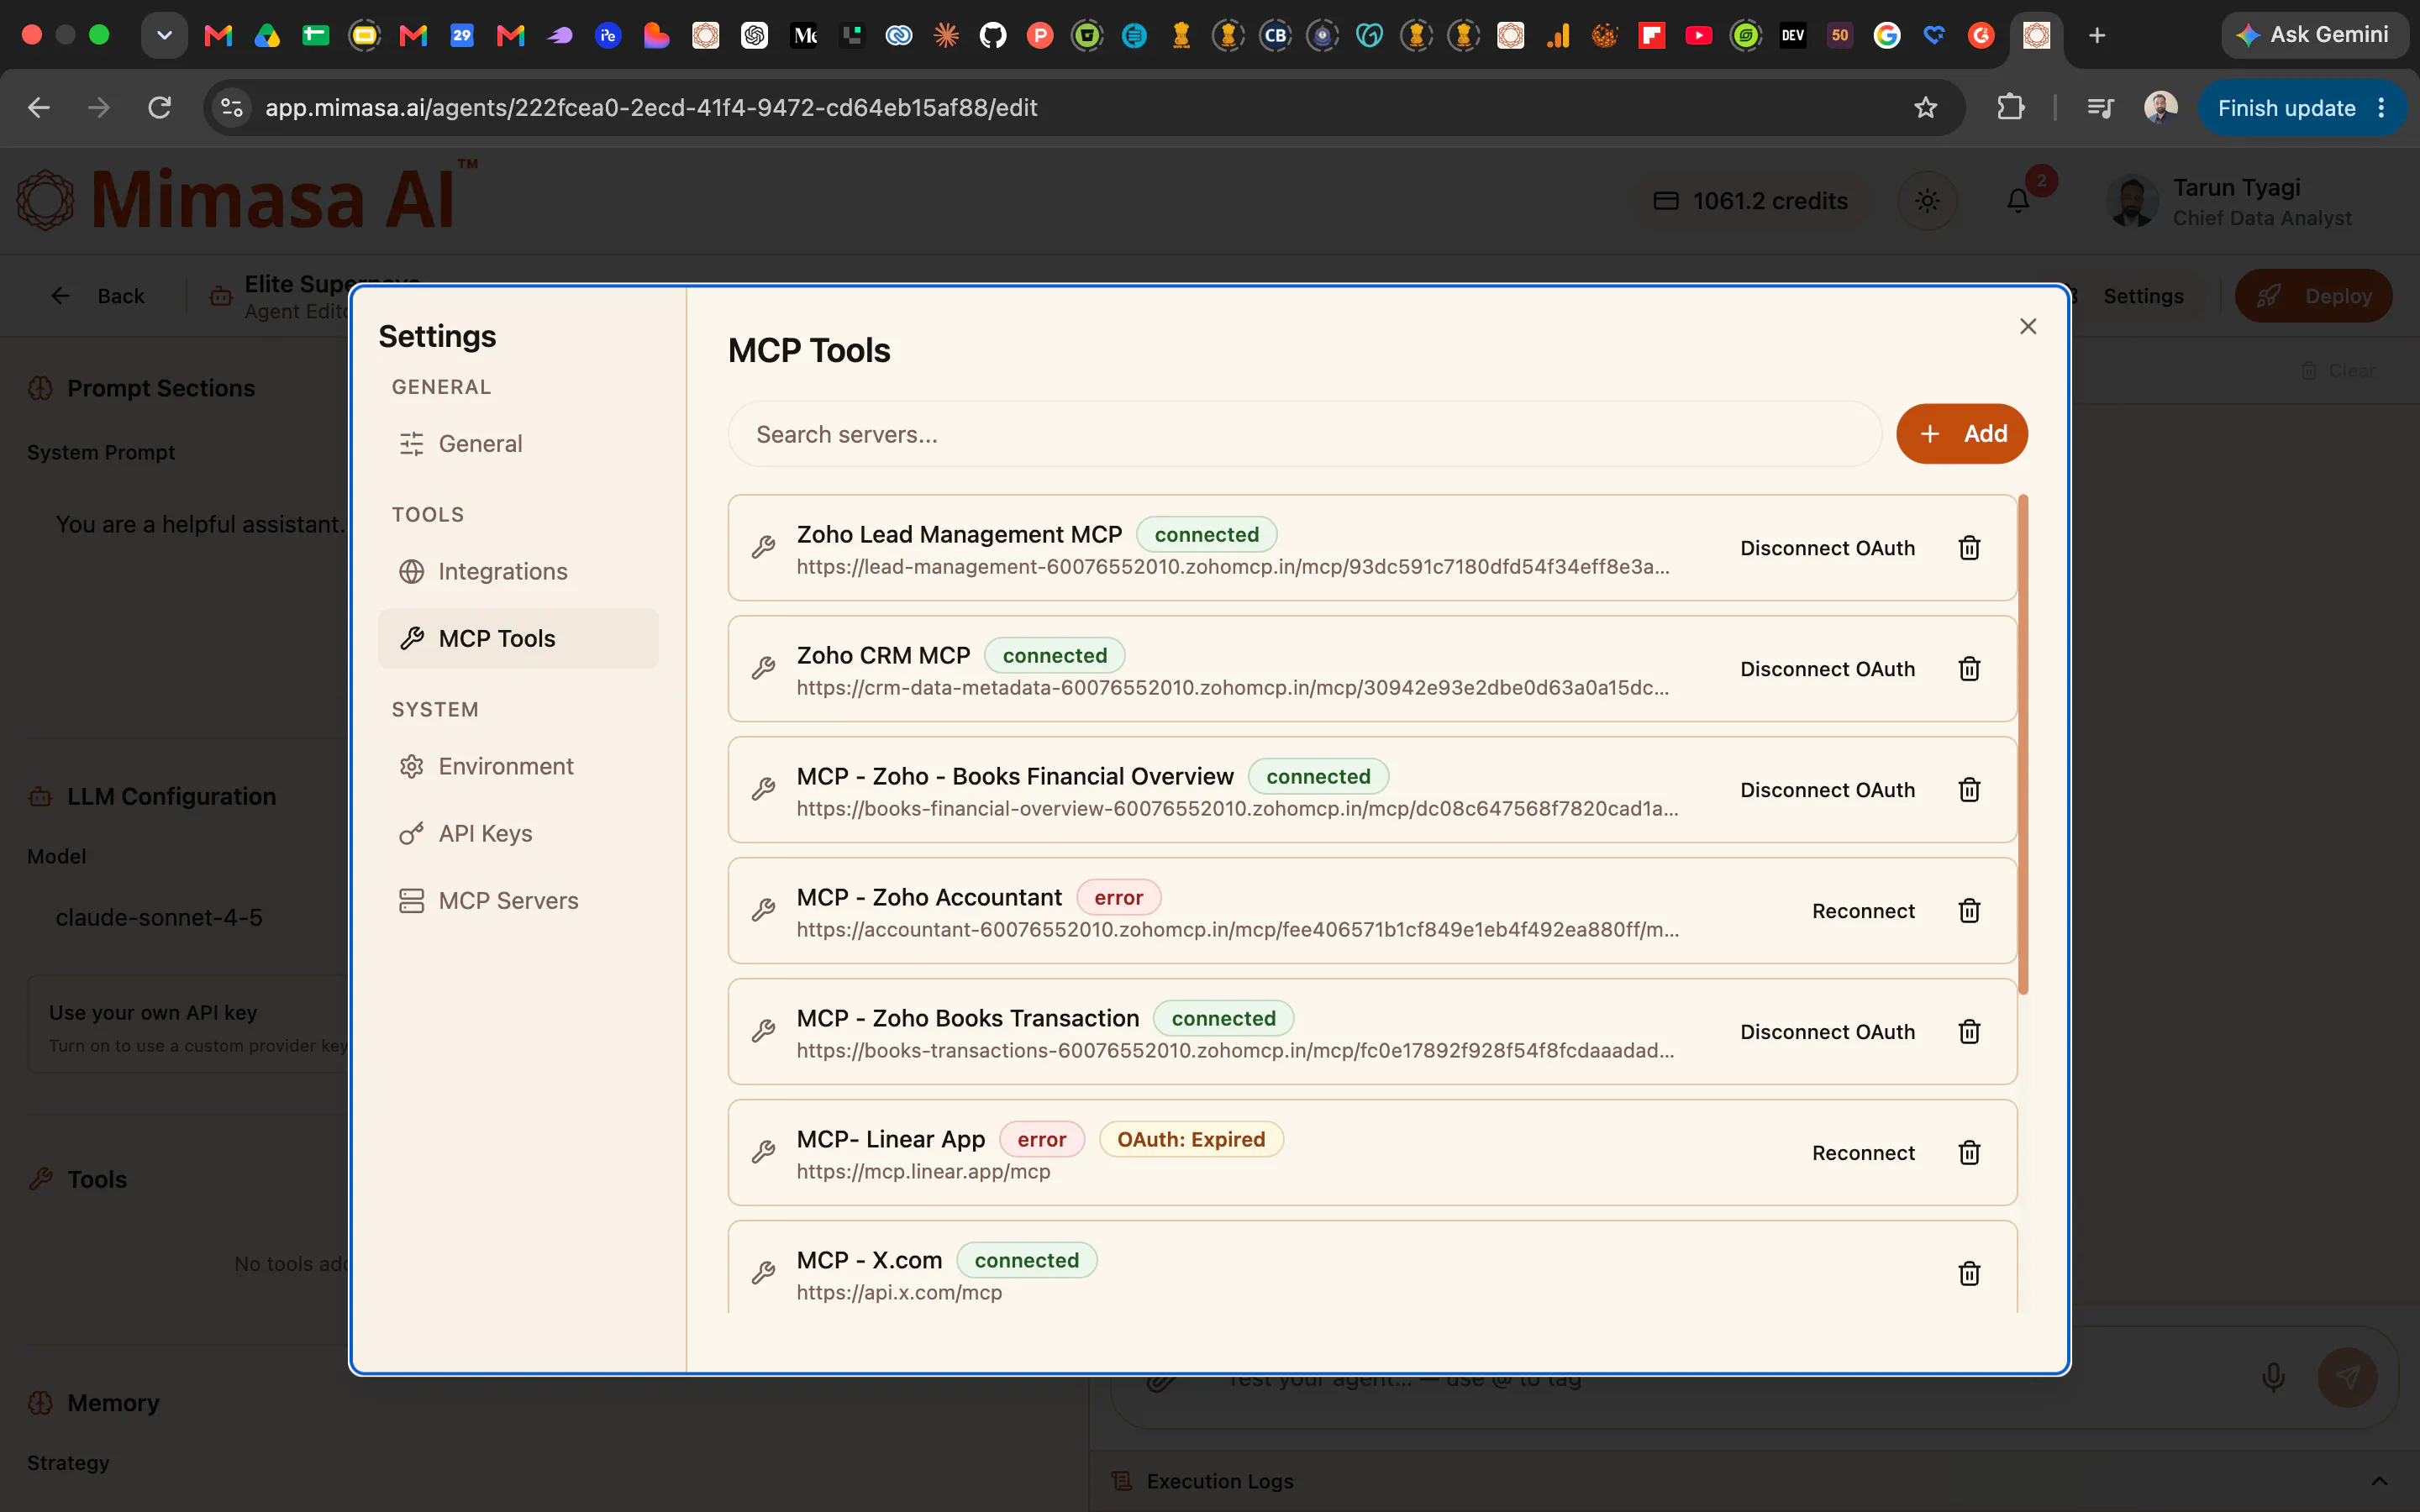Open the notifications bell
Image resolution: width=2420 pixels, height=1512 pixels.
point(2018,201)
